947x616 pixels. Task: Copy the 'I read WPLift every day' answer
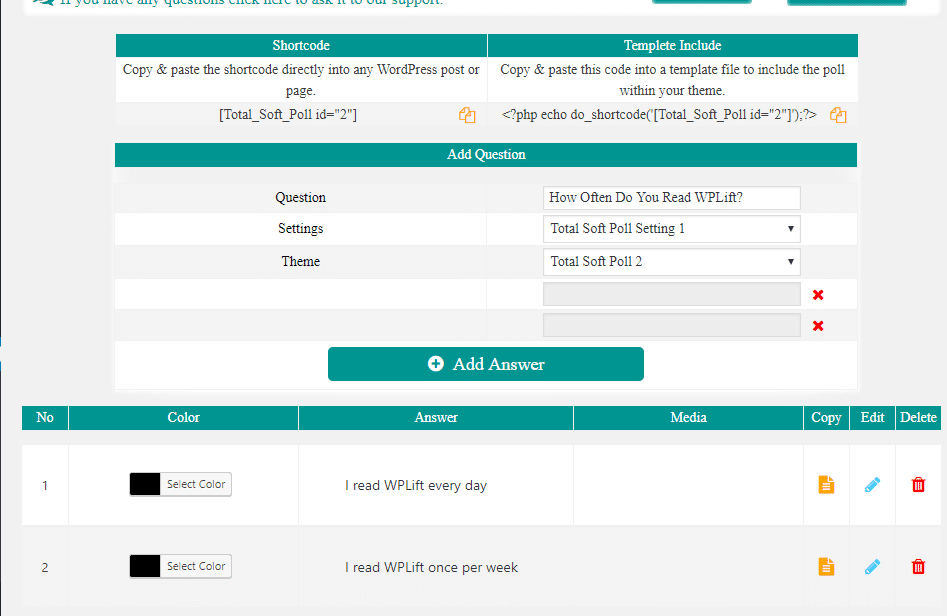[826, 485]
